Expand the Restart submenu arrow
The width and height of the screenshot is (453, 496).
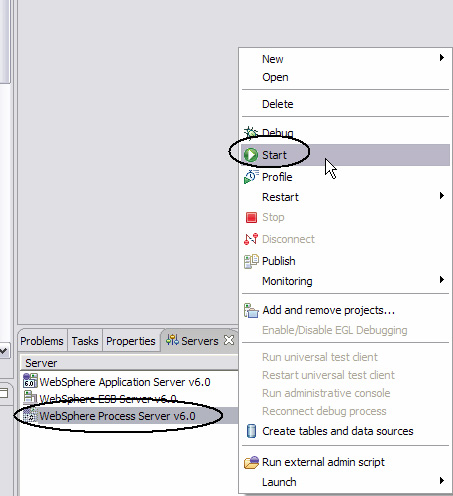pyautogui.click(x=442, y=196)
